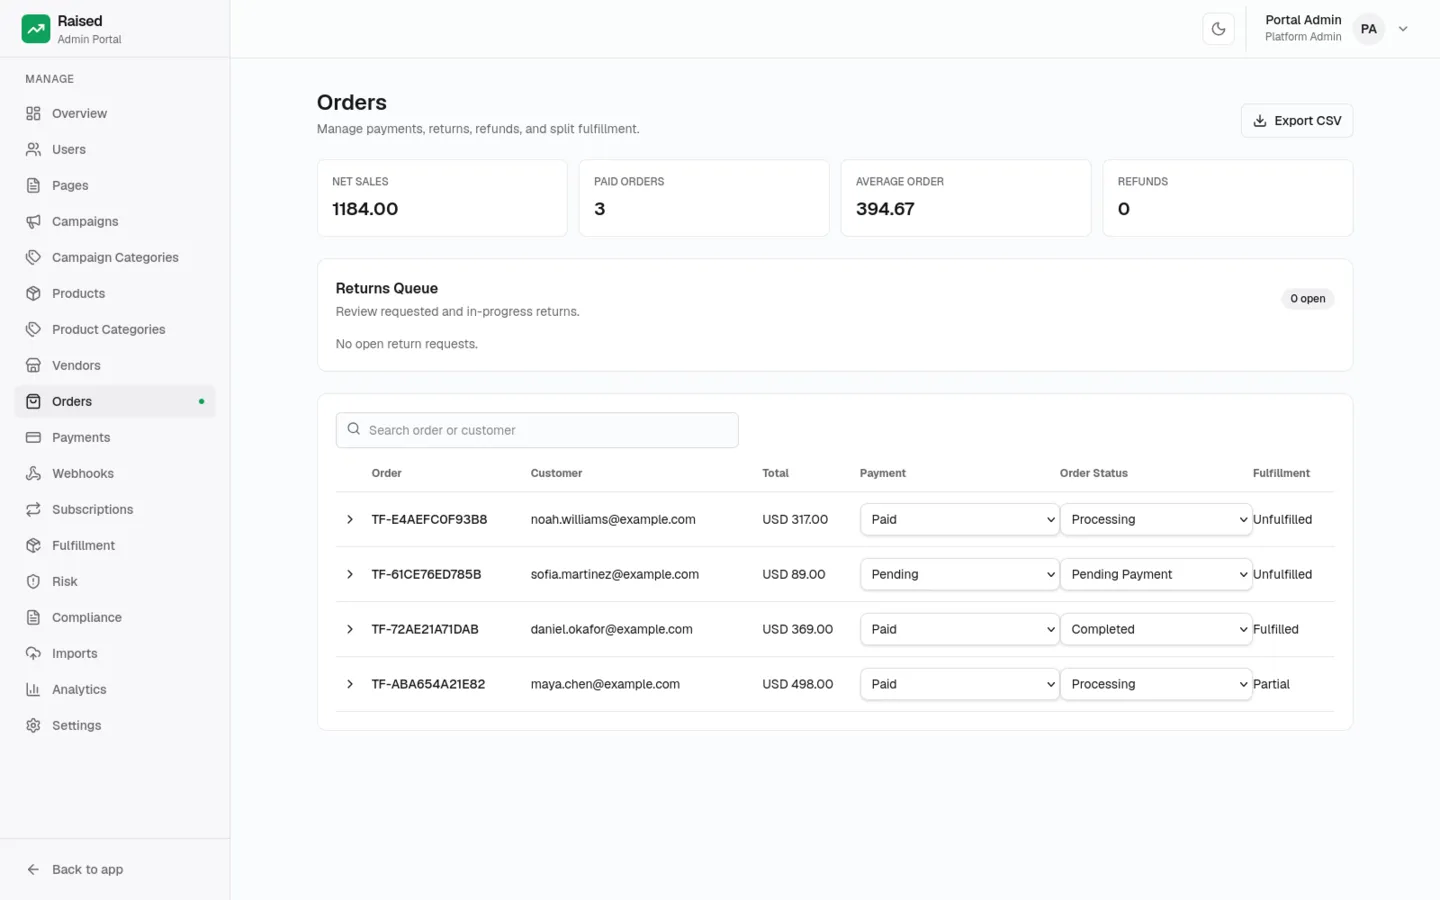Open payment dropdown for maya.chen order

click(959, 684)
